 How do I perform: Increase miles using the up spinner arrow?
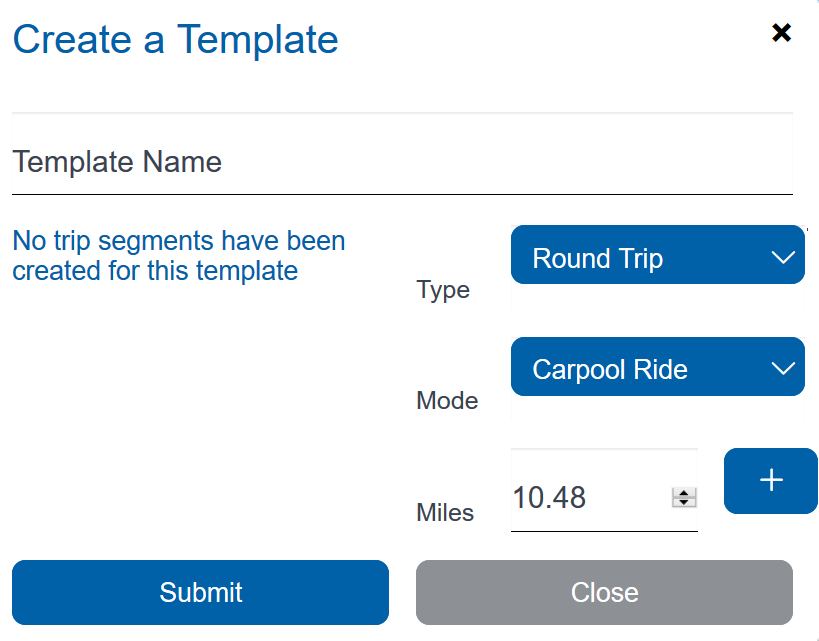click(684, 493)
